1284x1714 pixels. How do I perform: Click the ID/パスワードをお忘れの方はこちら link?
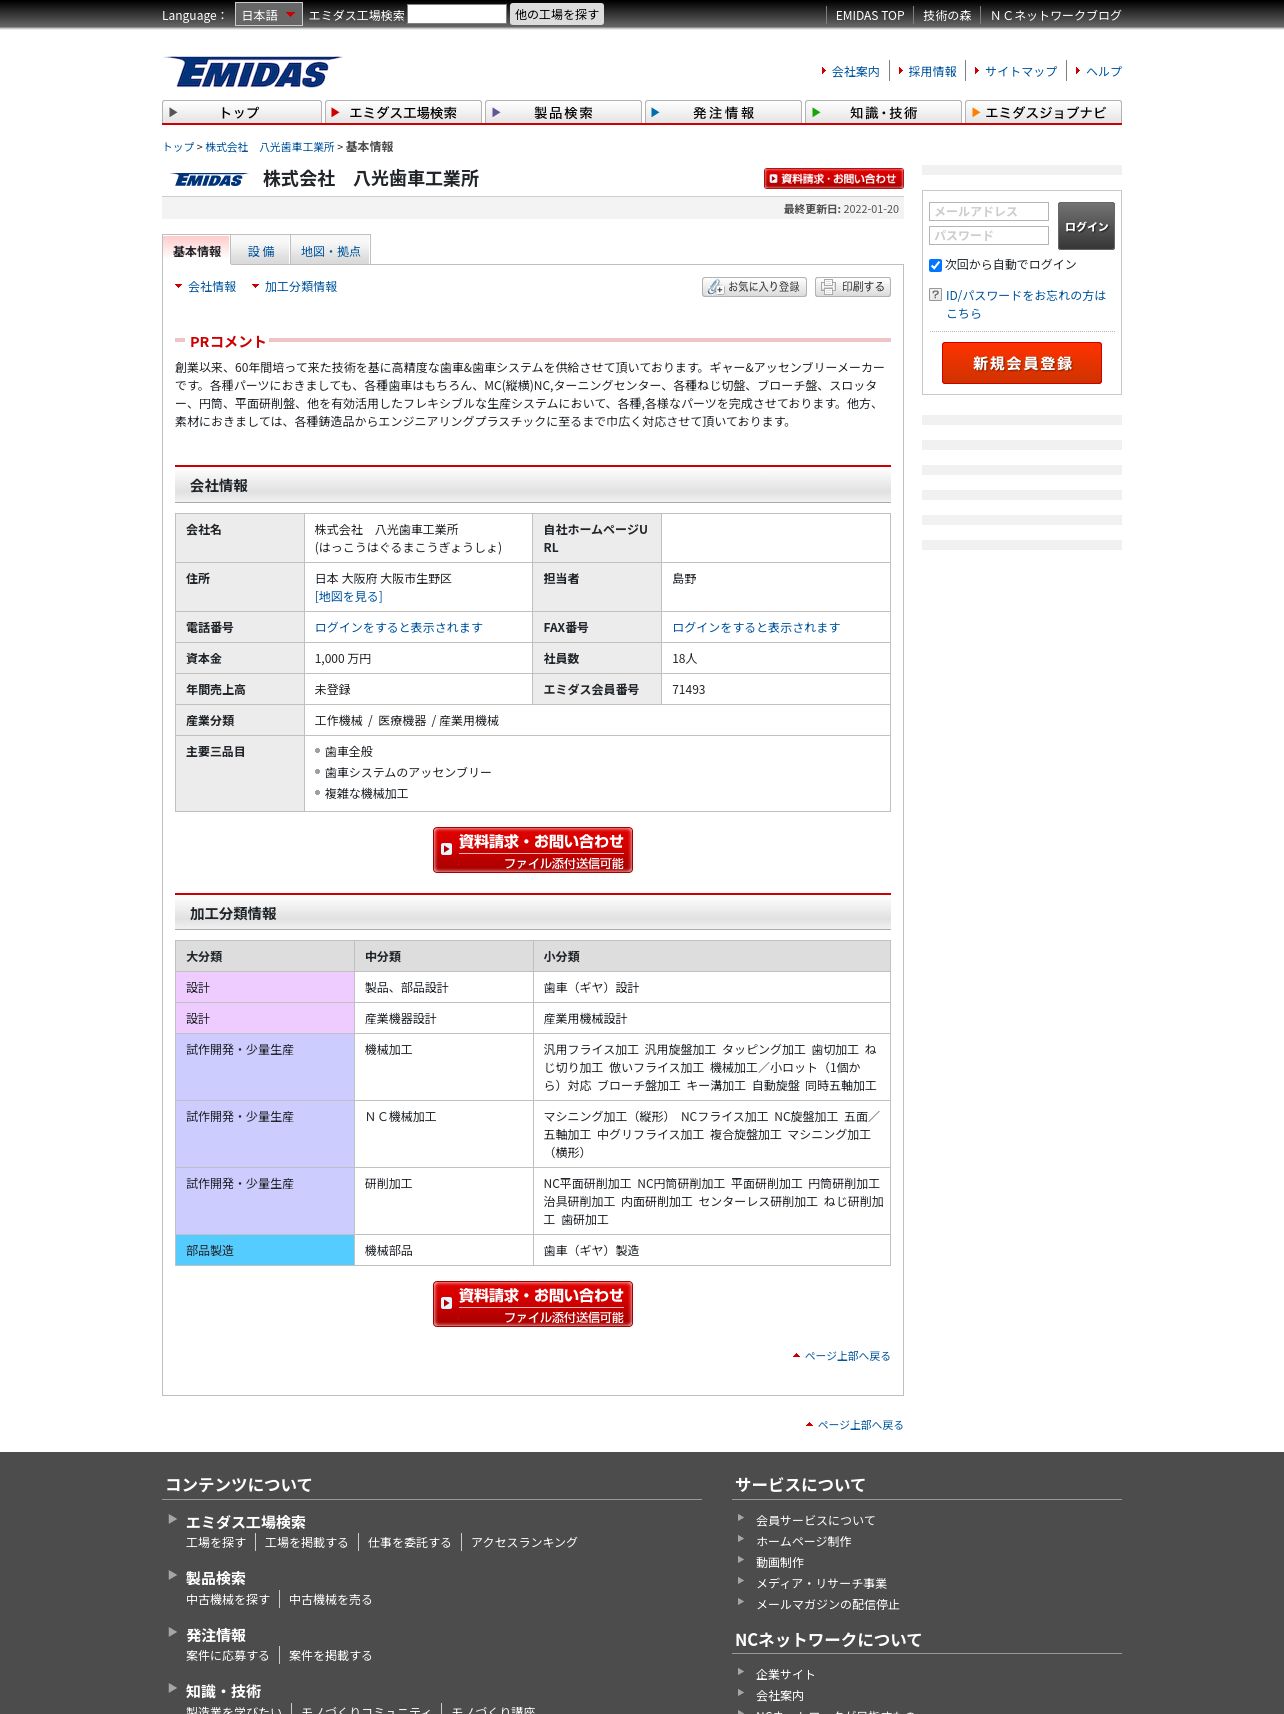1026,304
